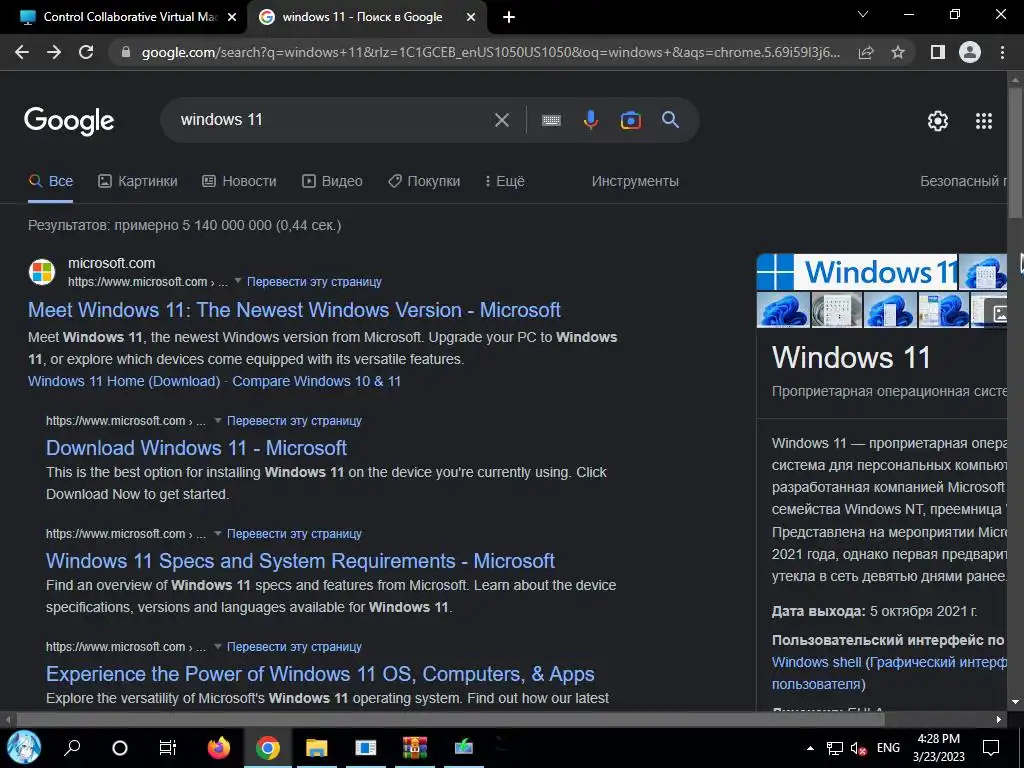Close the Control Collaborative Virtual Machine tab

(x=232, y=17)
